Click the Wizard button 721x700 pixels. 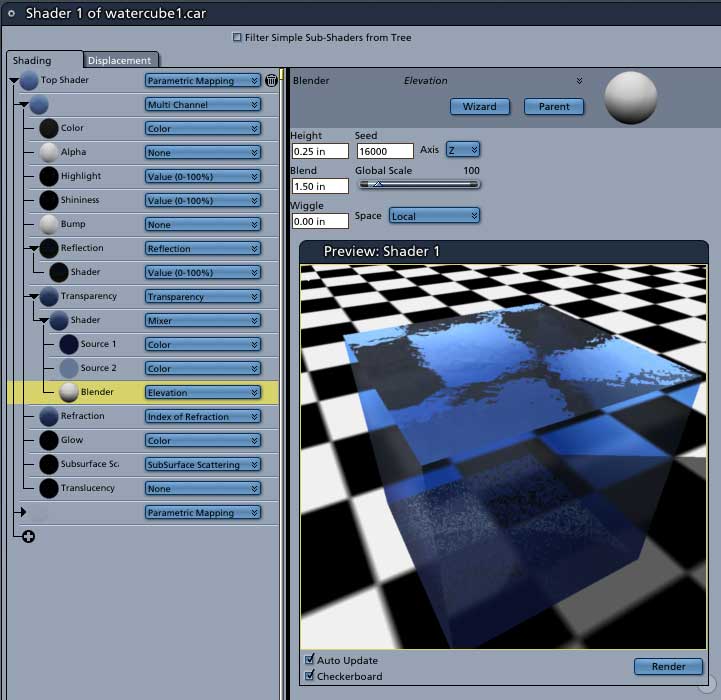point(480,107)
